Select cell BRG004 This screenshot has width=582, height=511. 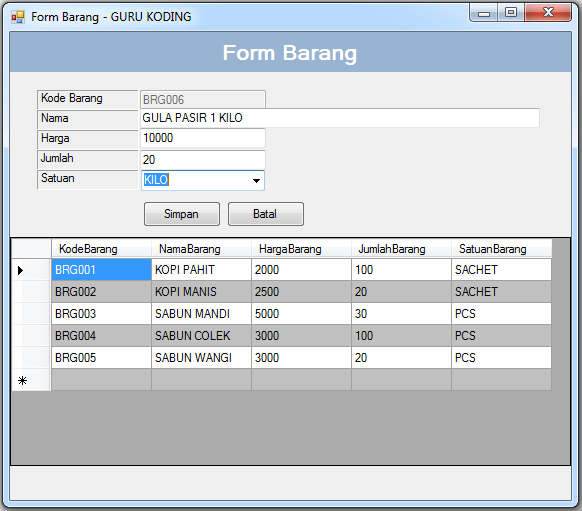[101, 335]
